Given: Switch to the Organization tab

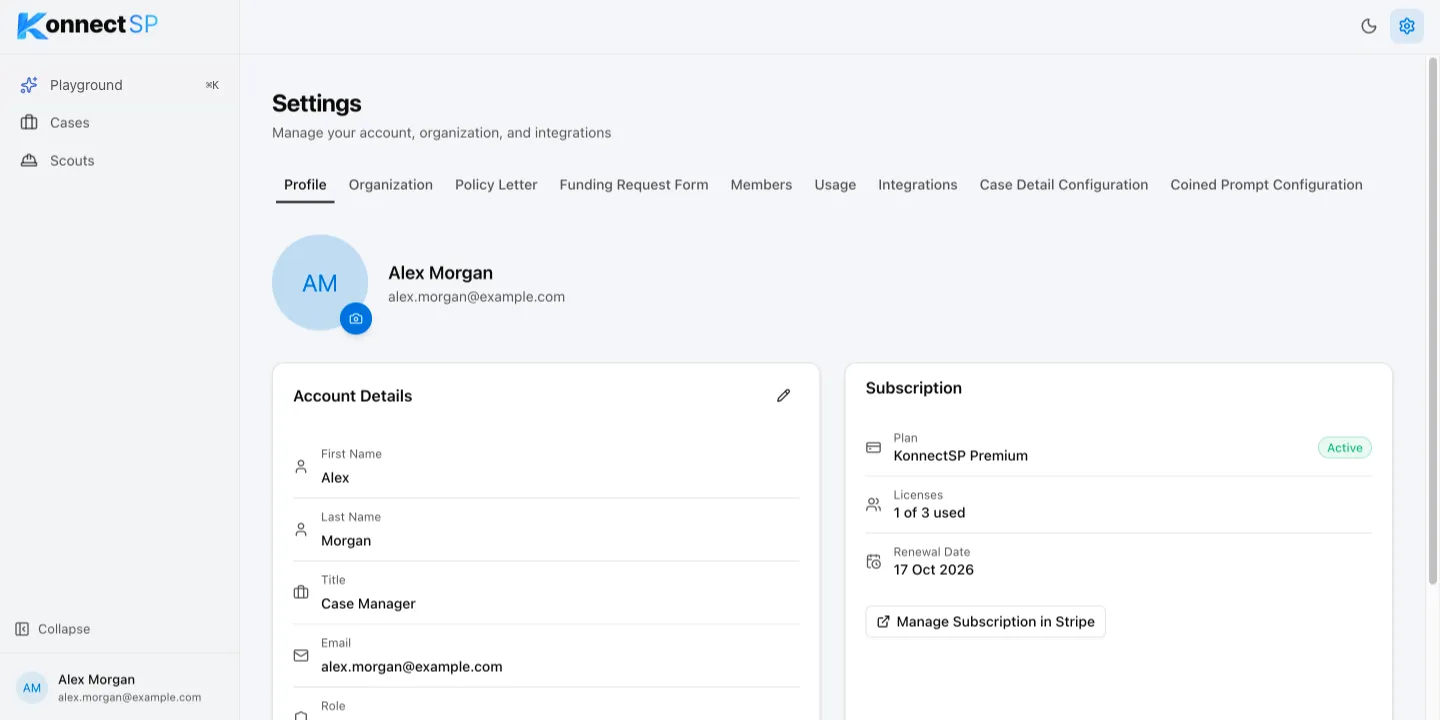Looking at the screenshot, I should coord(391,185).
